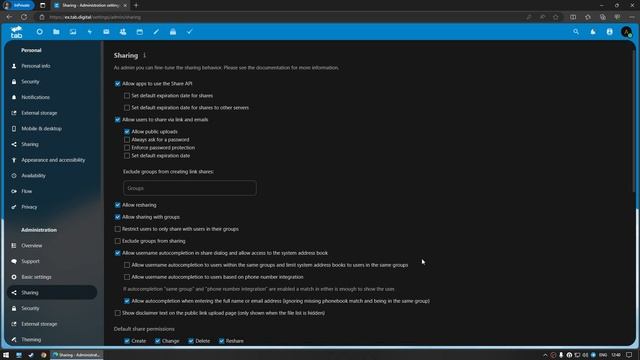This screenshot has height=360, width=640.
Task: Go back with the browser back arrow
Action: pyautogui.click(x=9, y=17)
